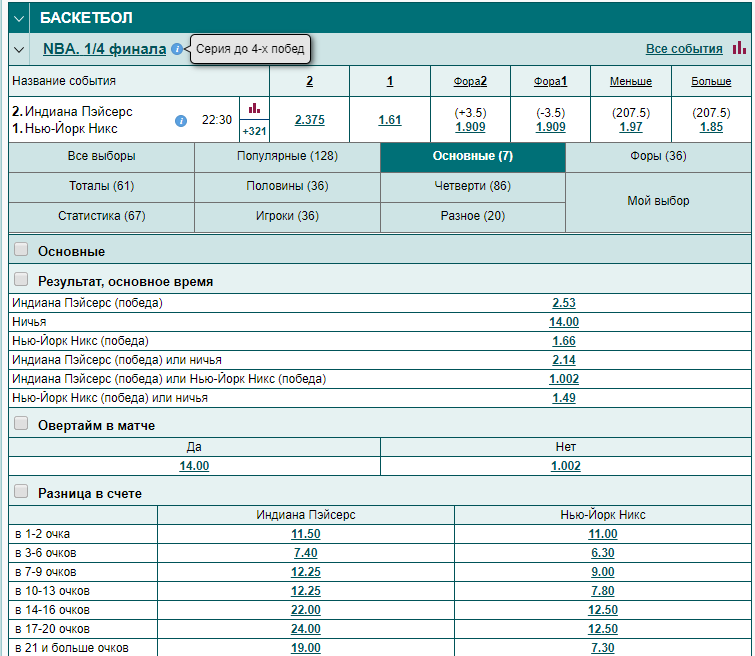The height and width of the screenshot is (656, 755).
Task: Switch to the Популярные (128) tab
Action: [287, 157]
